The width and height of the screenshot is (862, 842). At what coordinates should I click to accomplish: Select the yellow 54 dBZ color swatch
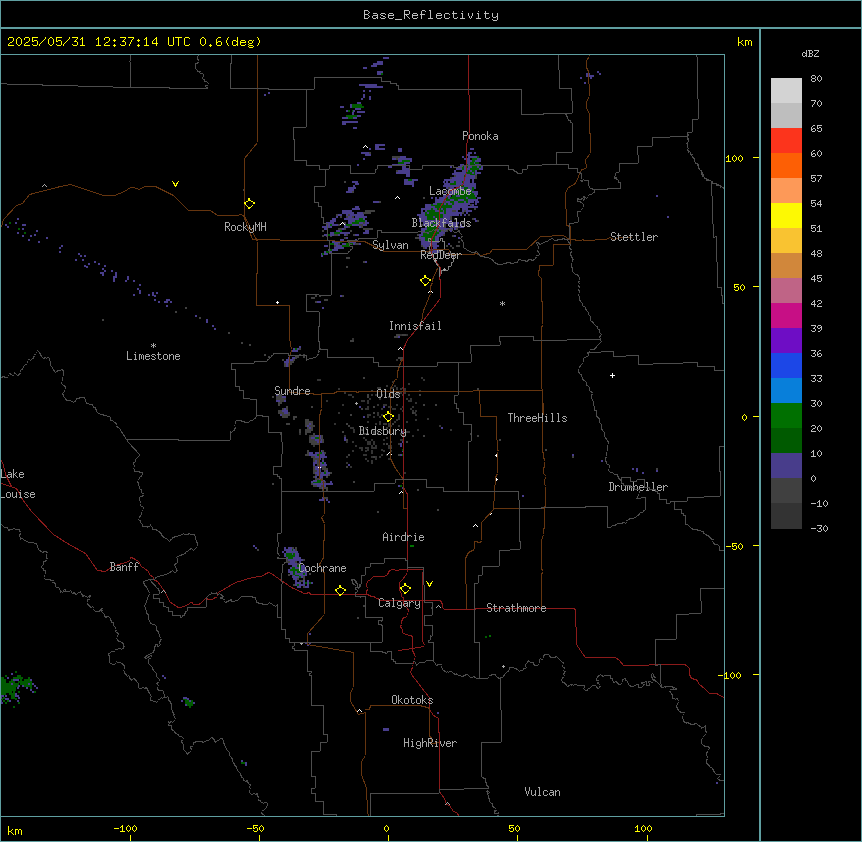(786, 215)
